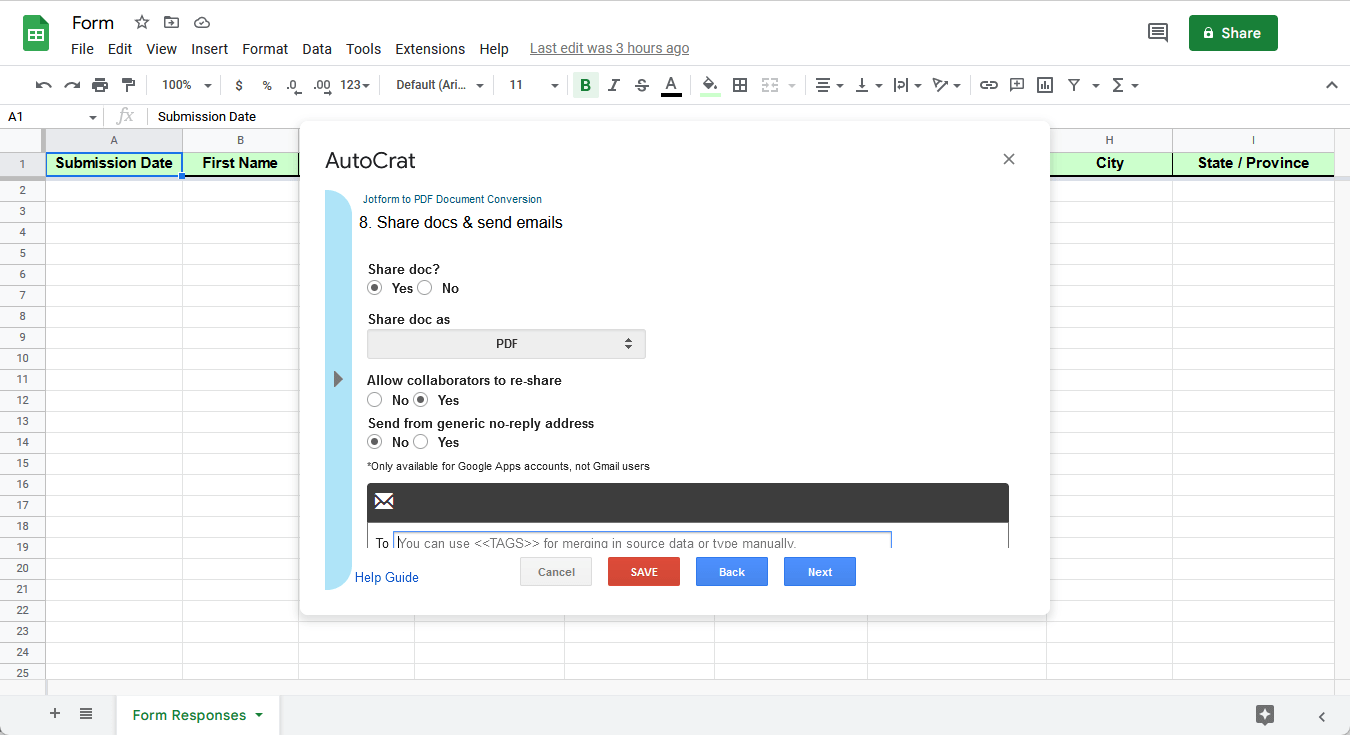Viewport: 1350px width, 735px height.
Task: Open the All Sheets list
Action: (86, 714)
